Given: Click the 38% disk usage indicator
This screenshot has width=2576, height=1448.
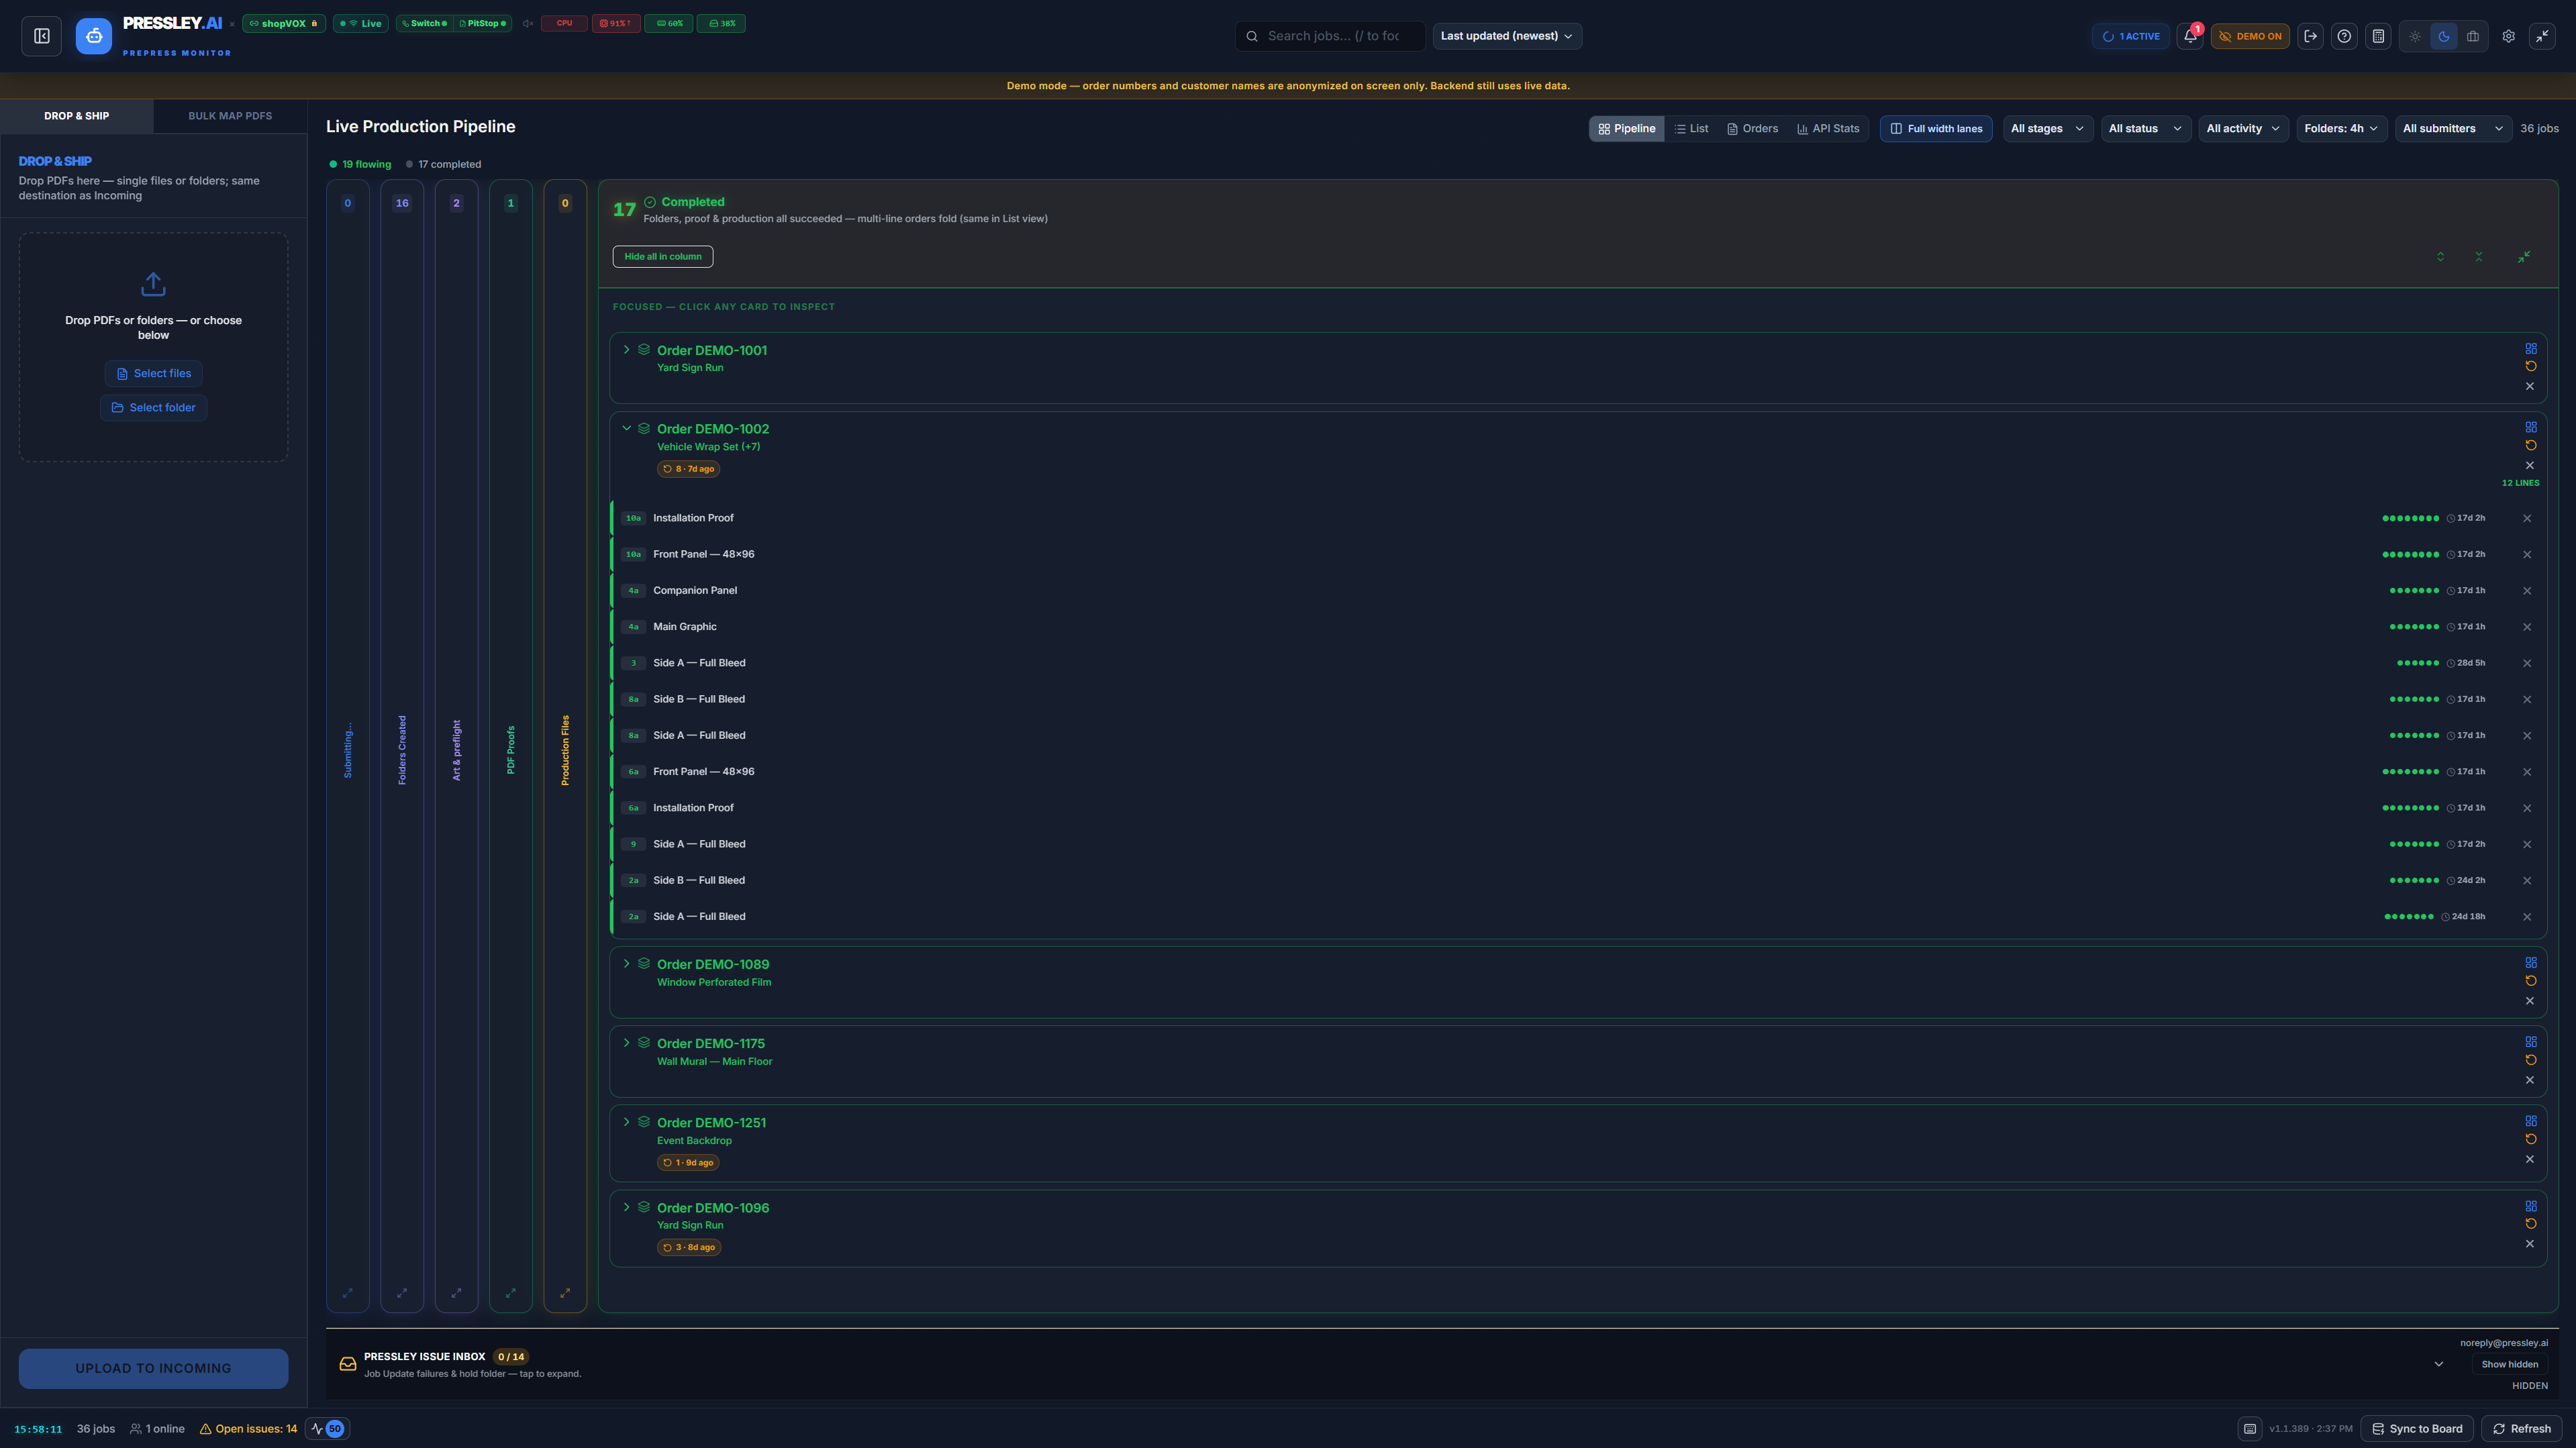Looking at the screenshot, I should coord(721,23).
